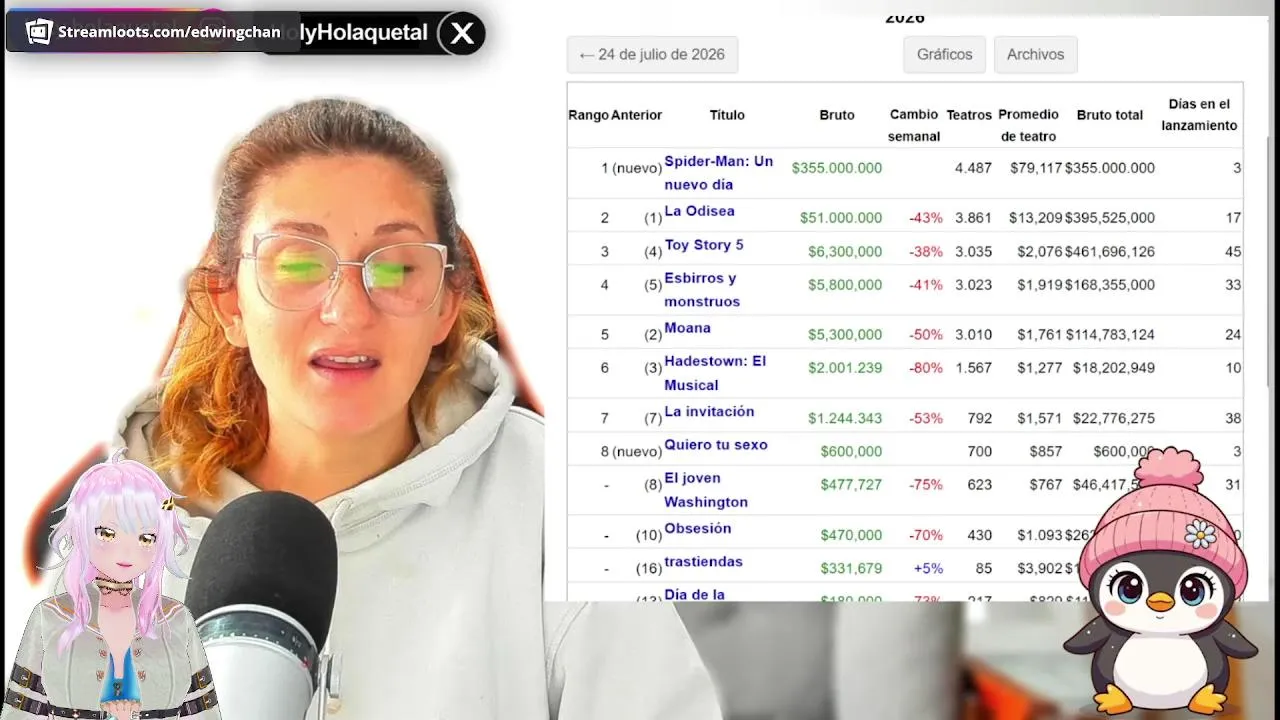Open the Gráficos button
The height and width of the screenshot is (720, 1280).
click(x=944, y=54)
